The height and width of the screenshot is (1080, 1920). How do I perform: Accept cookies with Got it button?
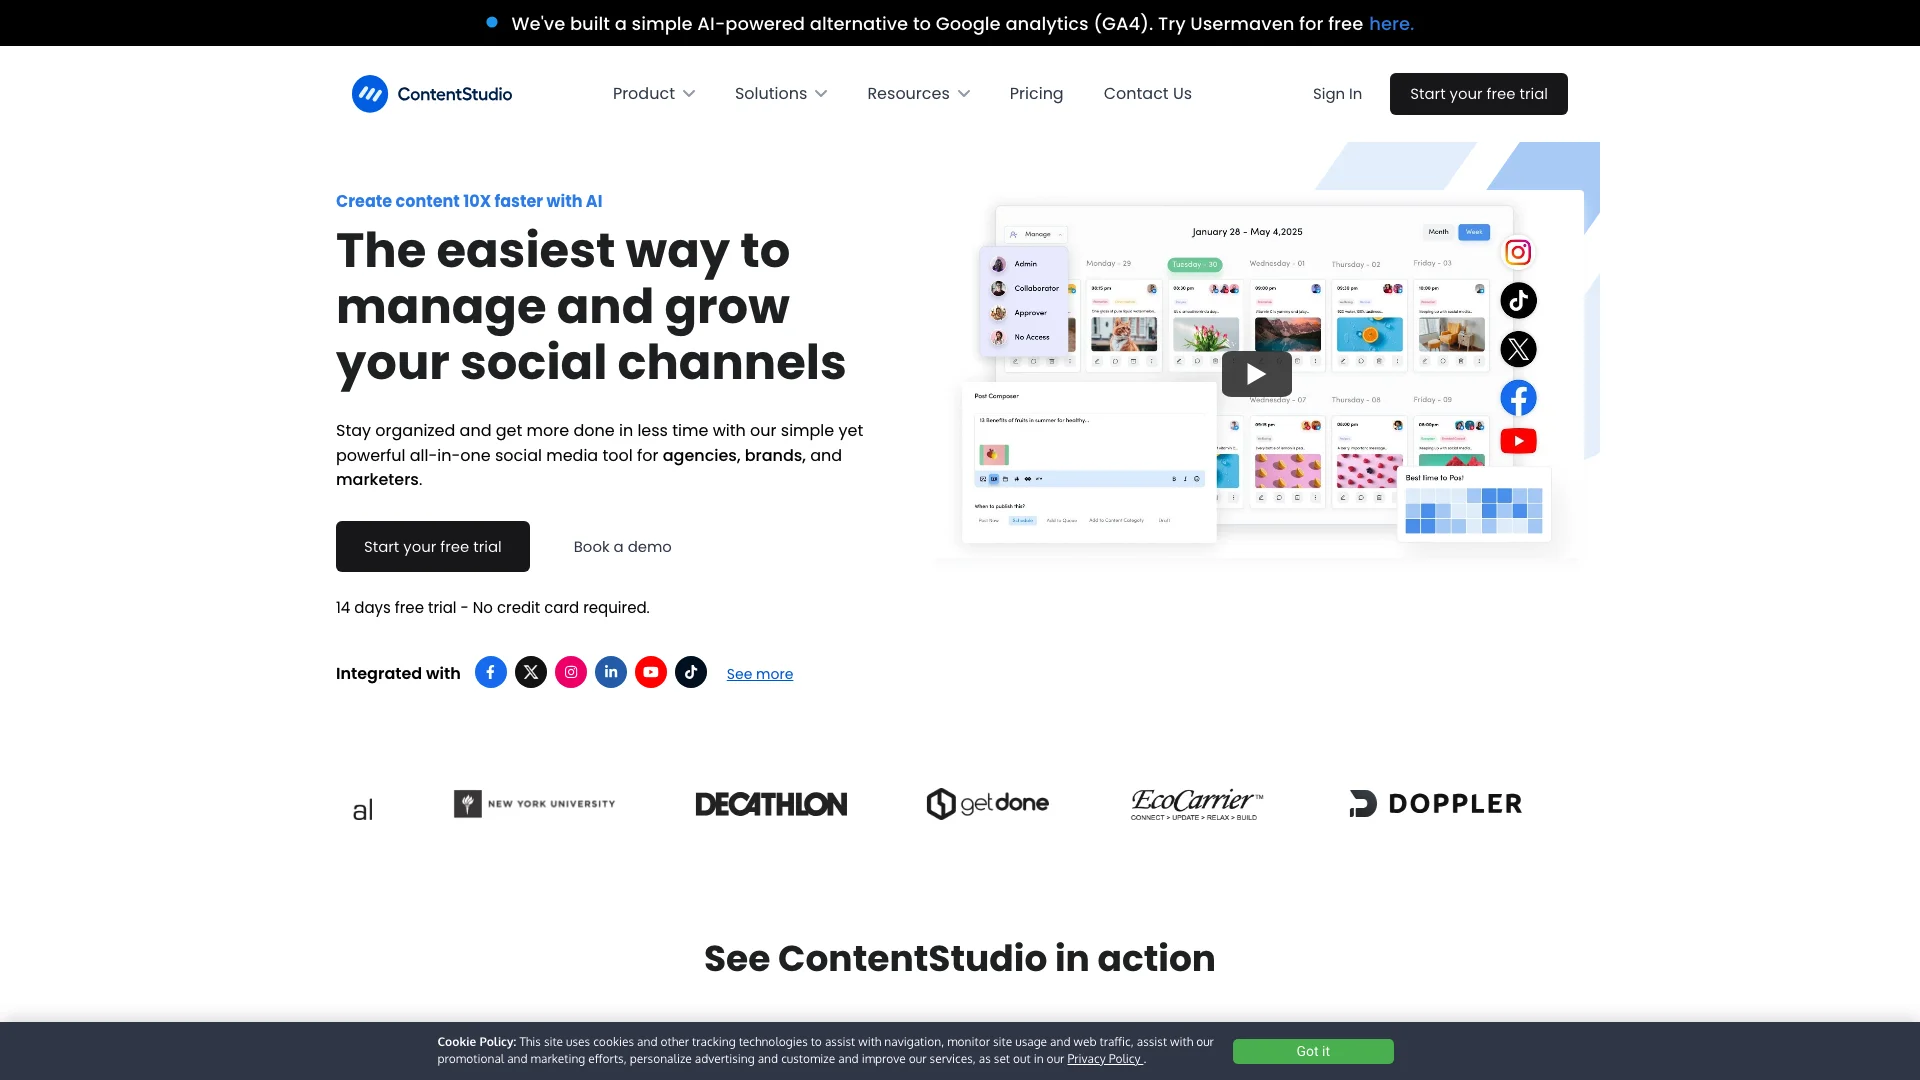[x=1313, y=1051]
